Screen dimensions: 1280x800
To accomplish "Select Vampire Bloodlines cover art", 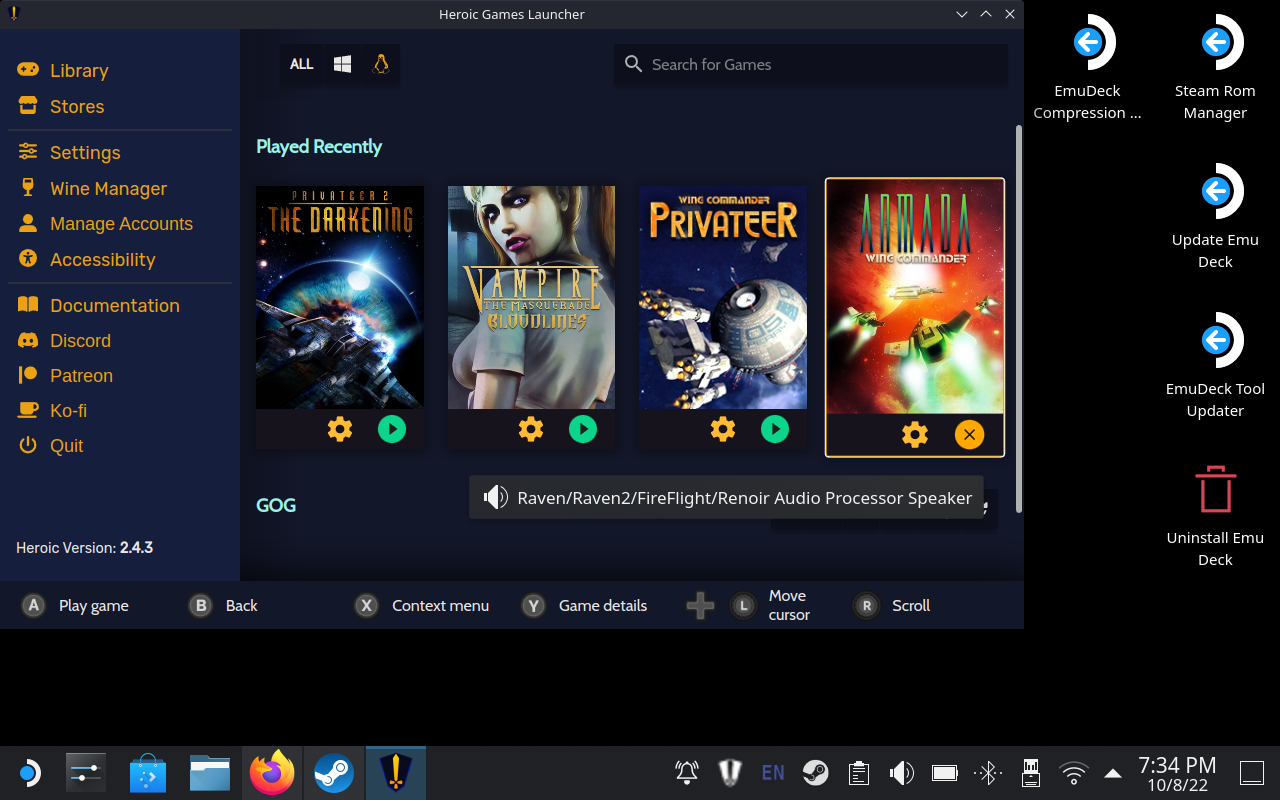I will click(531, 297).
